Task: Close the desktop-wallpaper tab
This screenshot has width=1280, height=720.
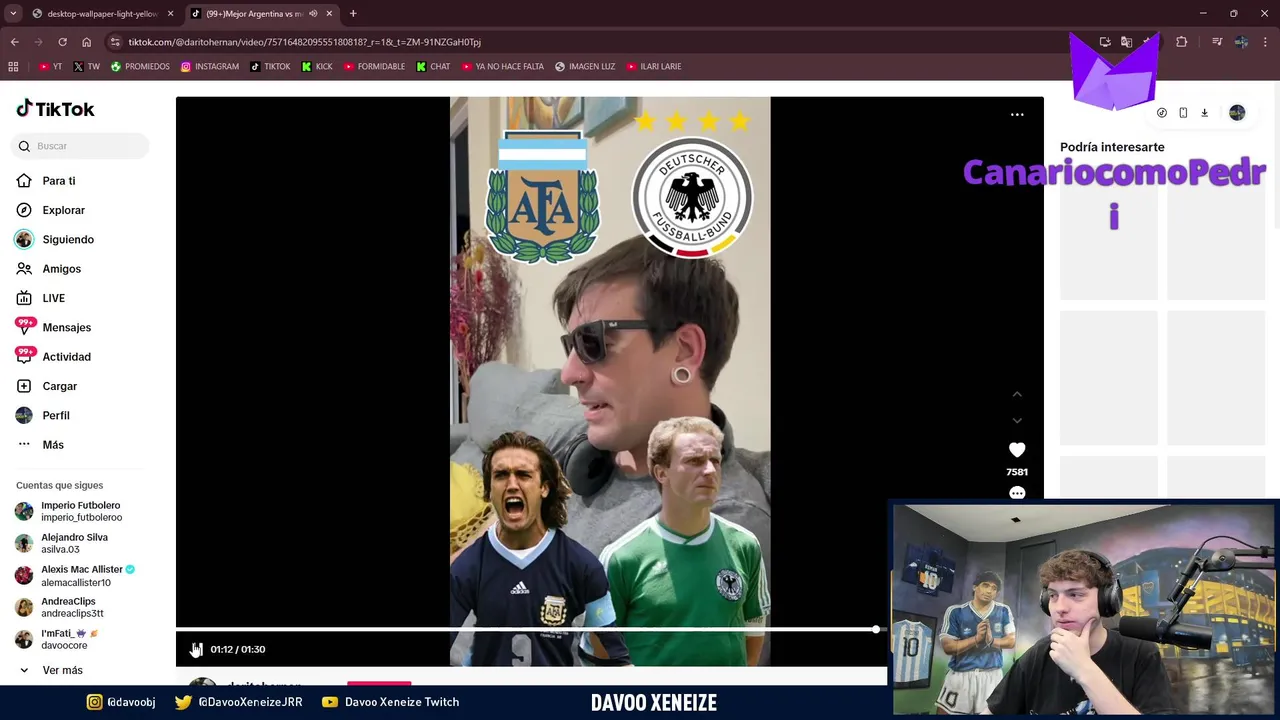Action: tap(170, 14)
